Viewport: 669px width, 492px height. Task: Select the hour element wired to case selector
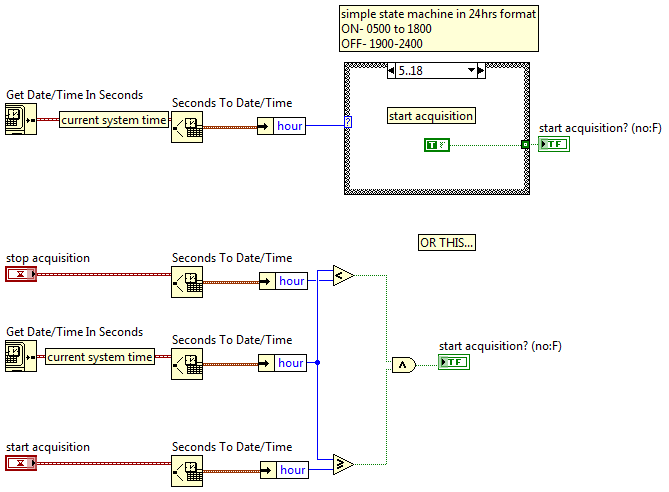289,126
